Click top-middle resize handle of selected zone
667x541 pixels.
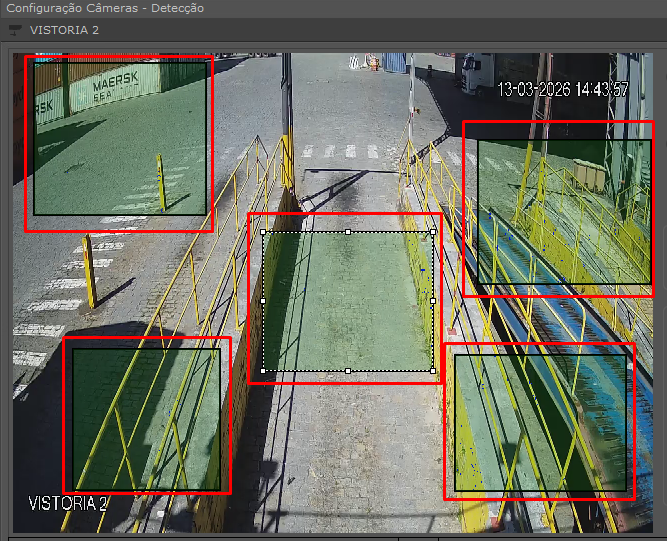tap(348, 232)
